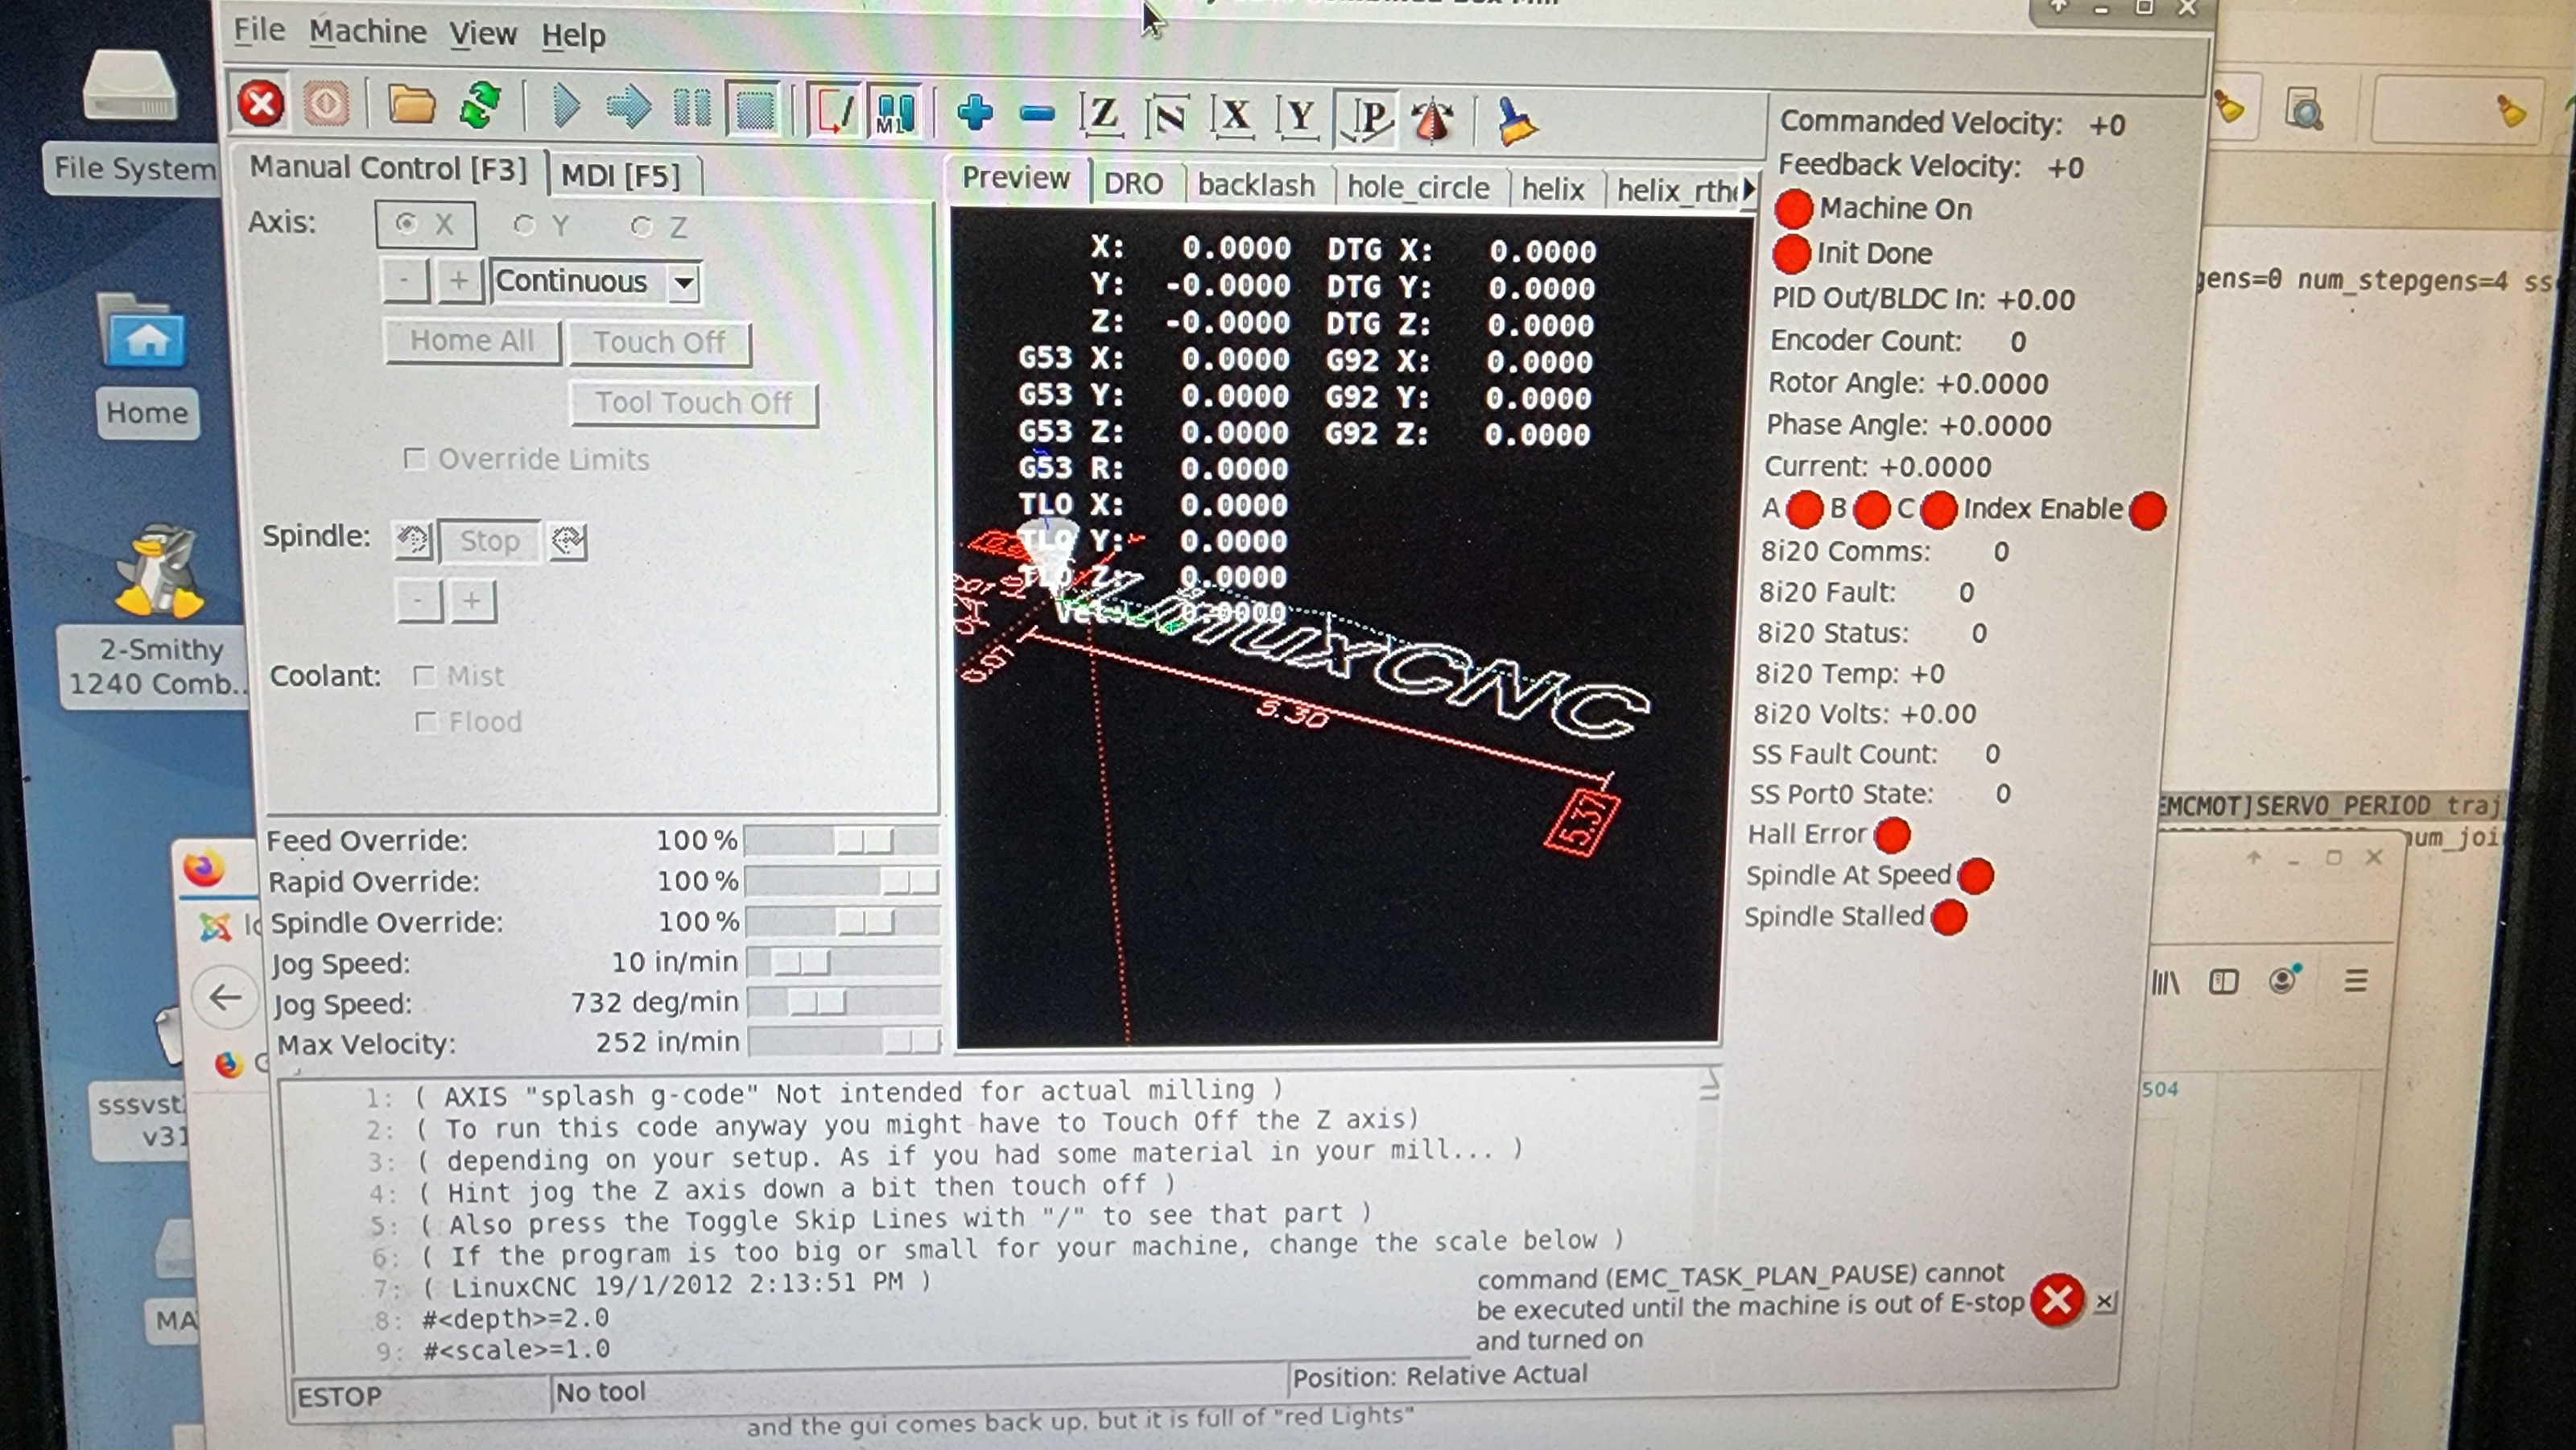Adjust the Feed Override slider
Viewport: 2576px width, 1450px height.
point(864,841)
